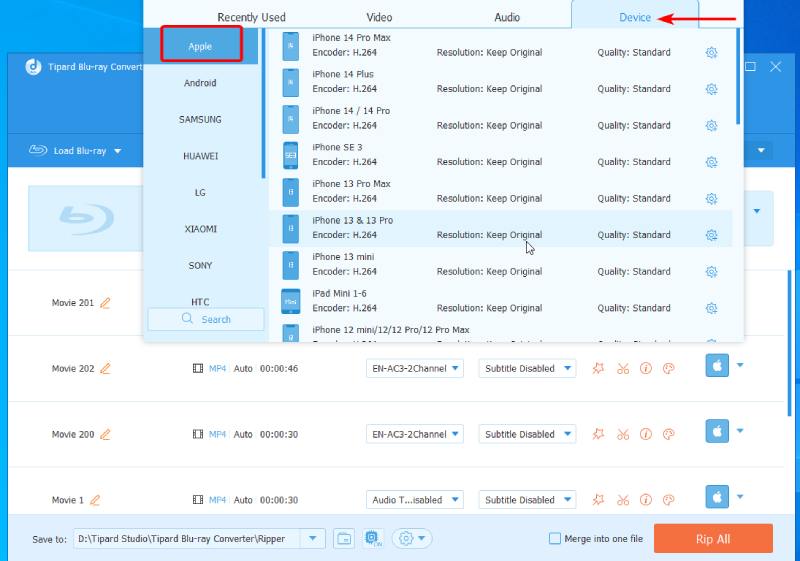Viewport: 800px width, 561px height.
Task: Open settings gear for iPhone 13 & 13 Pro
Action: tap(711, 235)
